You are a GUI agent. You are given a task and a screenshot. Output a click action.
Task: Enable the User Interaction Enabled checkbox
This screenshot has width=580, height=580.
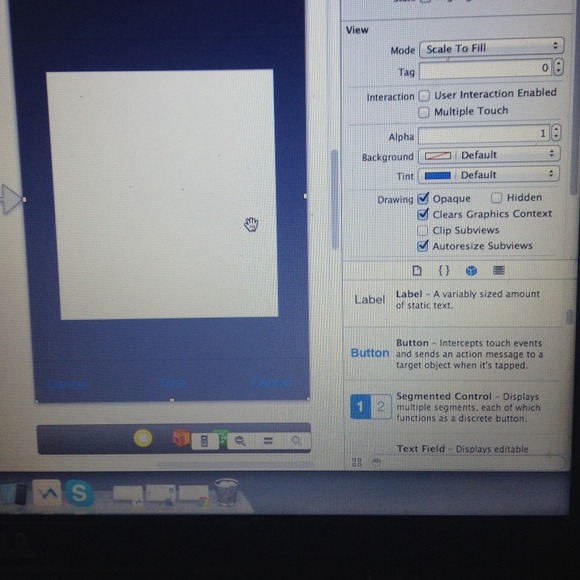[424, 96]
